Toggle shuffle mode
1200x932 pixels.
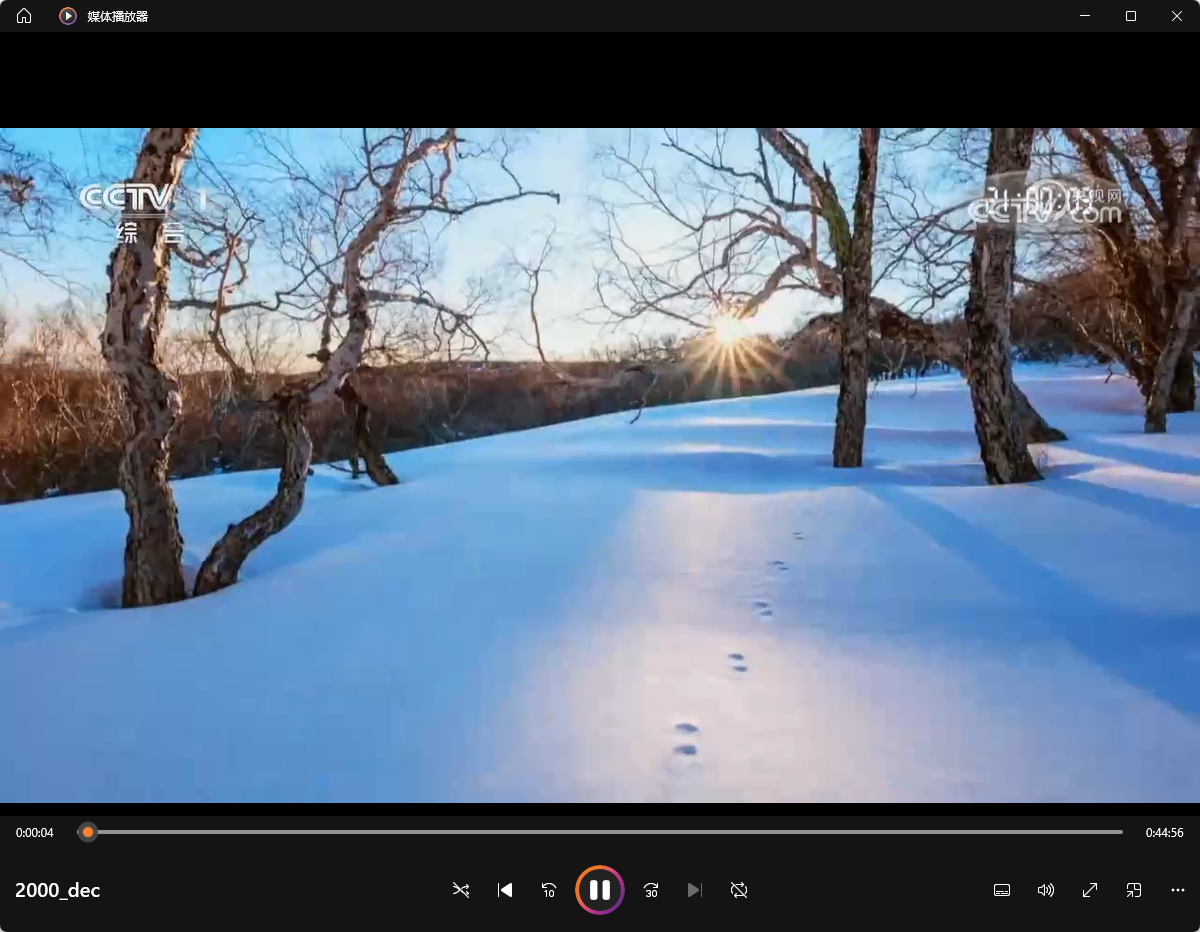[x=461, y=890]
